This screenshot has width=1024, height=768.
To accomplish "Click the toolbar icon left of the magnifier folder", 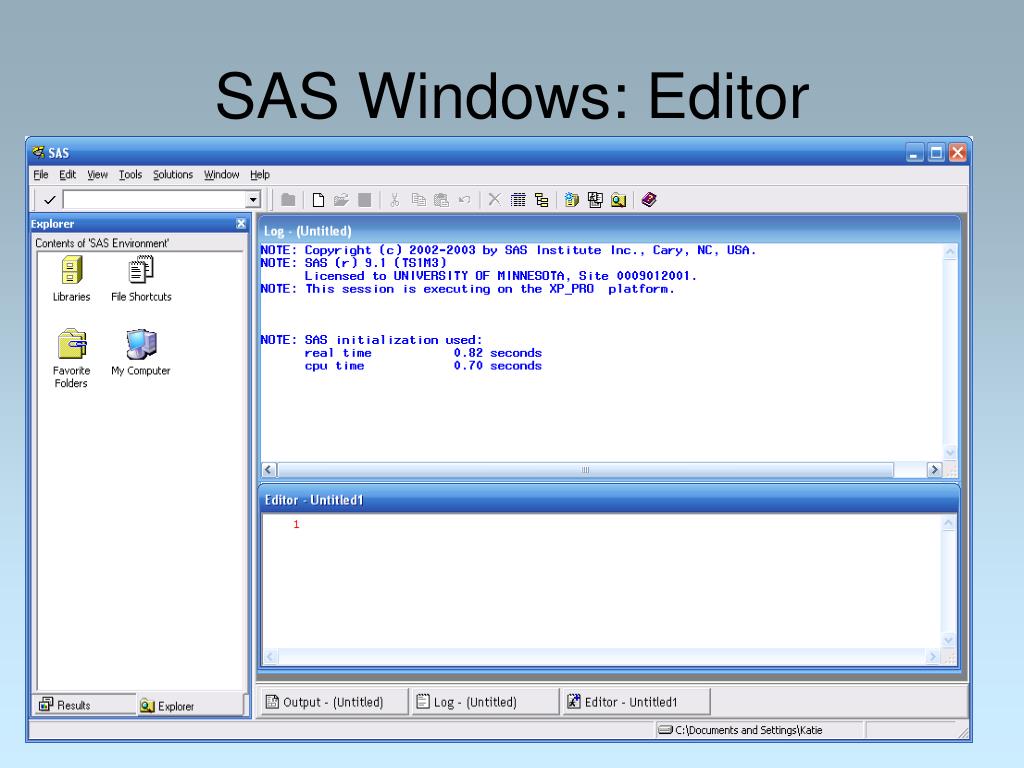I will [595, 200].
